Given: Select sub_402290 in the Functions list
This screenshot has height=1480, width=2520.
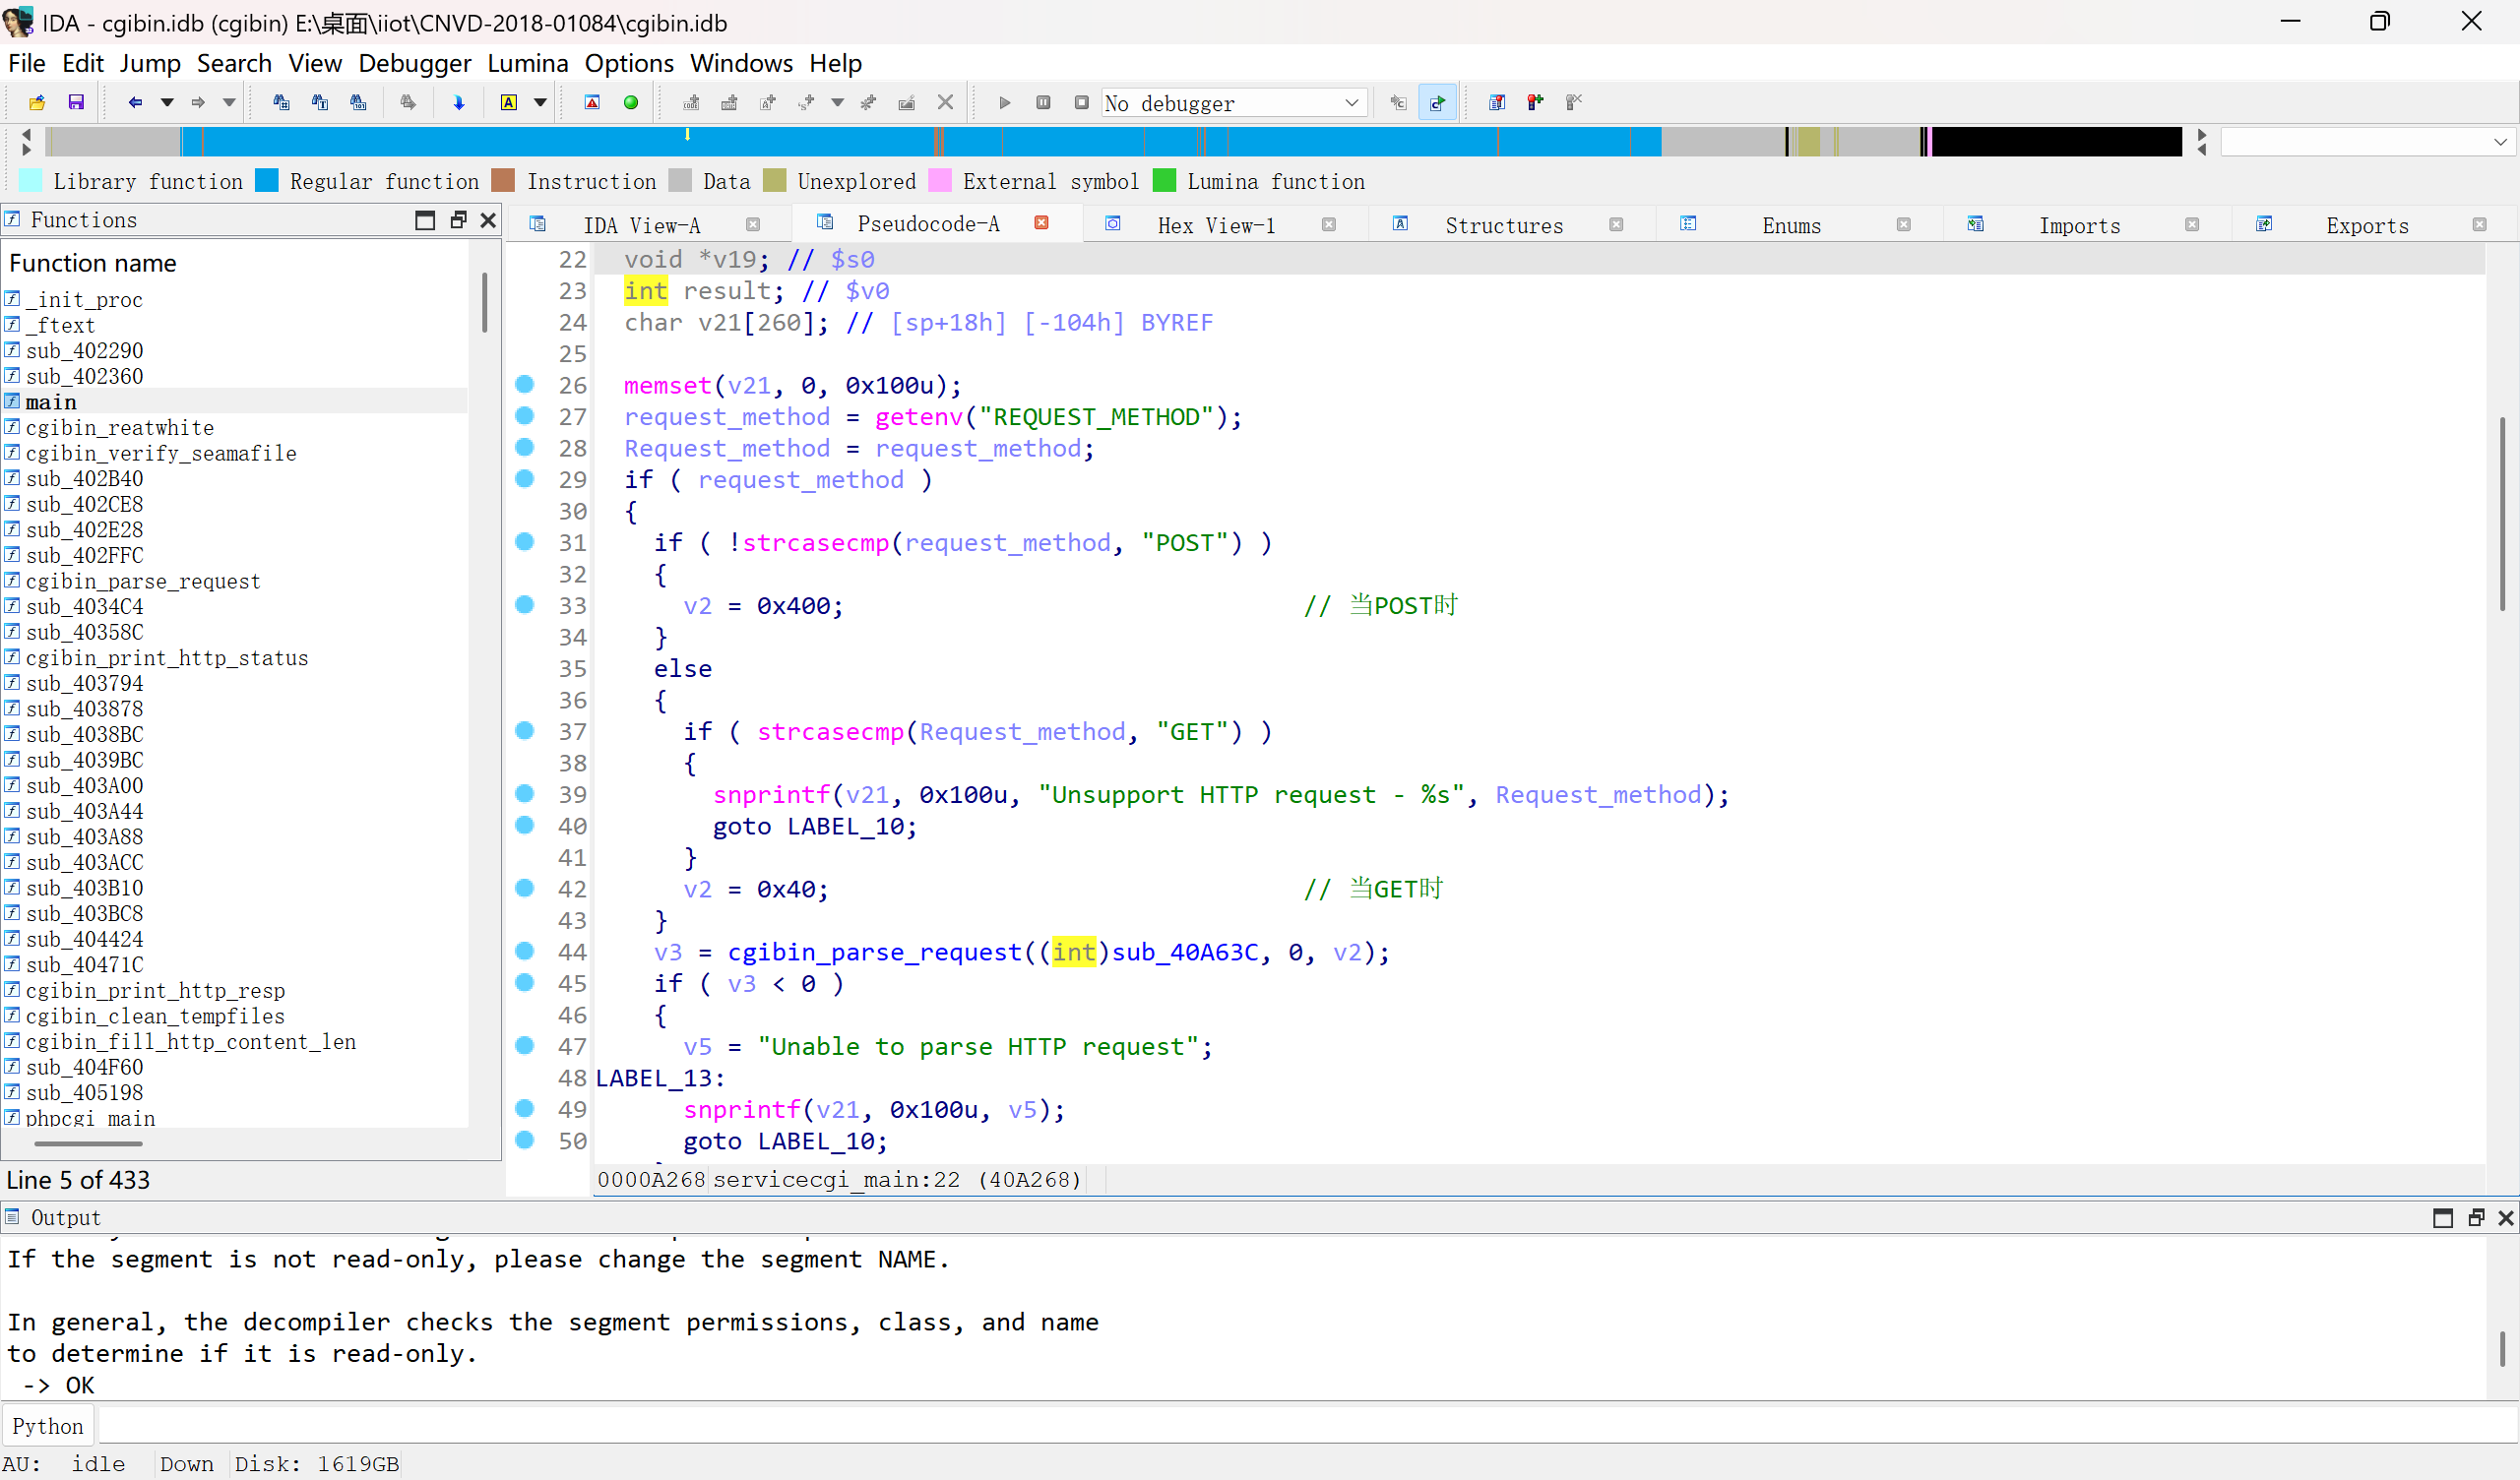Looking at the screenshot, I should pos(84,351).
